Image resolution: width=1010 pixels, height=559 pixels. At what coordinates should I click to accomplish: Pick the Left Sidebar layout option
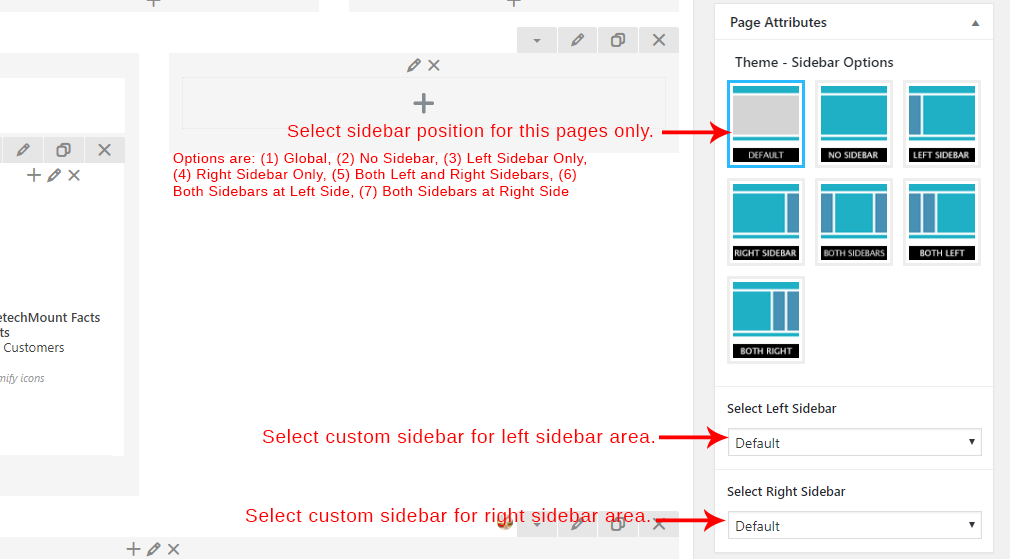pos(941,123)
